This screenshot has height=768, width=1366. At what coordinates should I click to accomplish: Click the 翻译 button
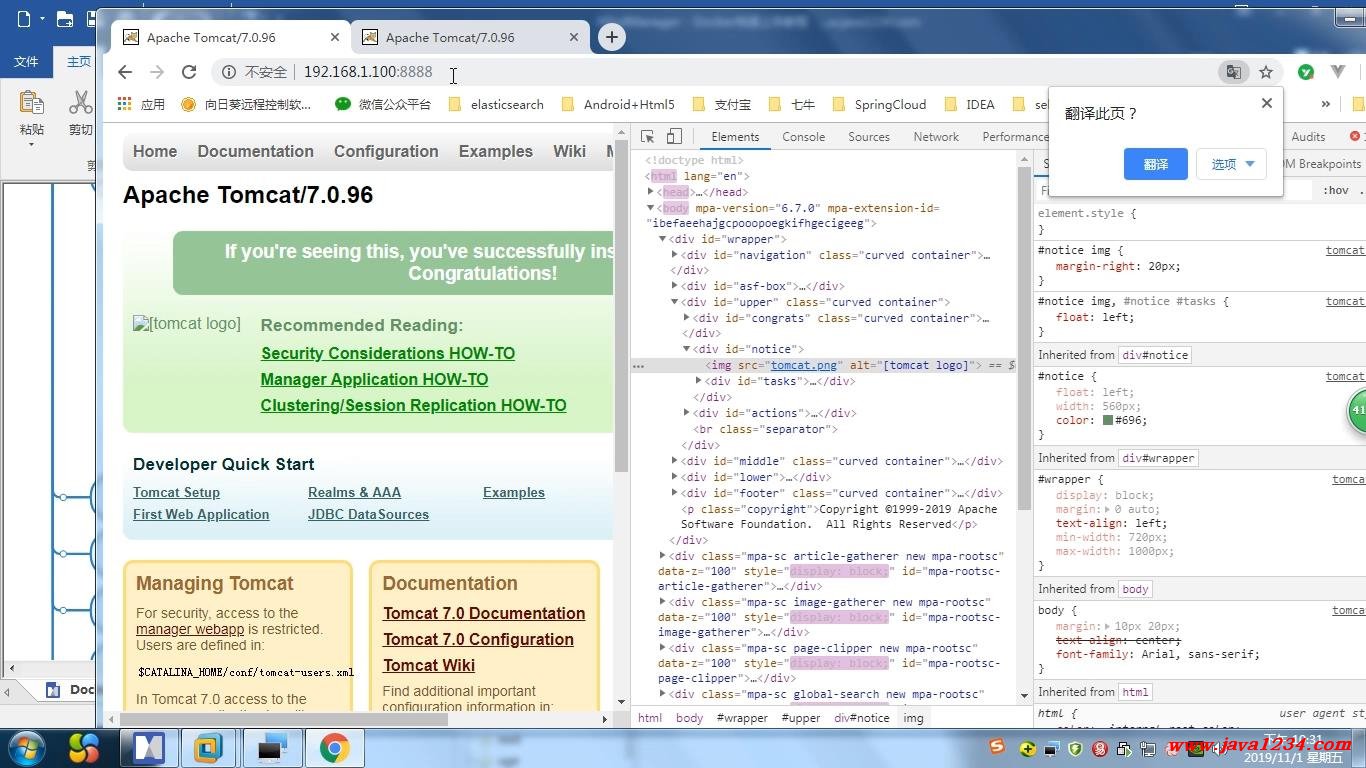(1155, 164)
